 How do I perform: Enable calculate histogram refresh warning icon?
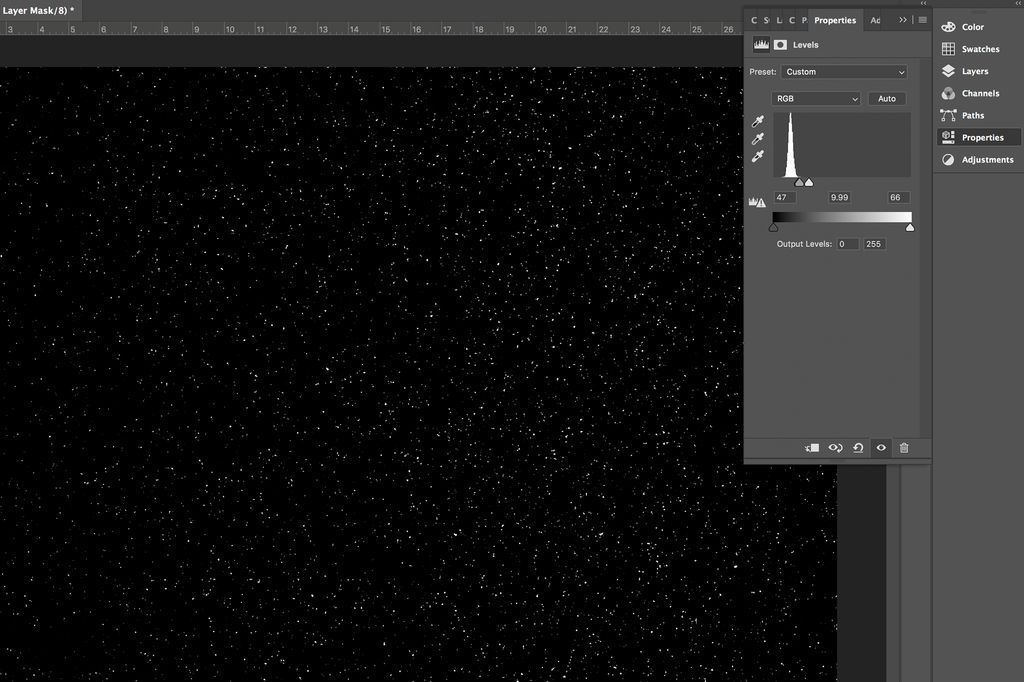point(758,200)
